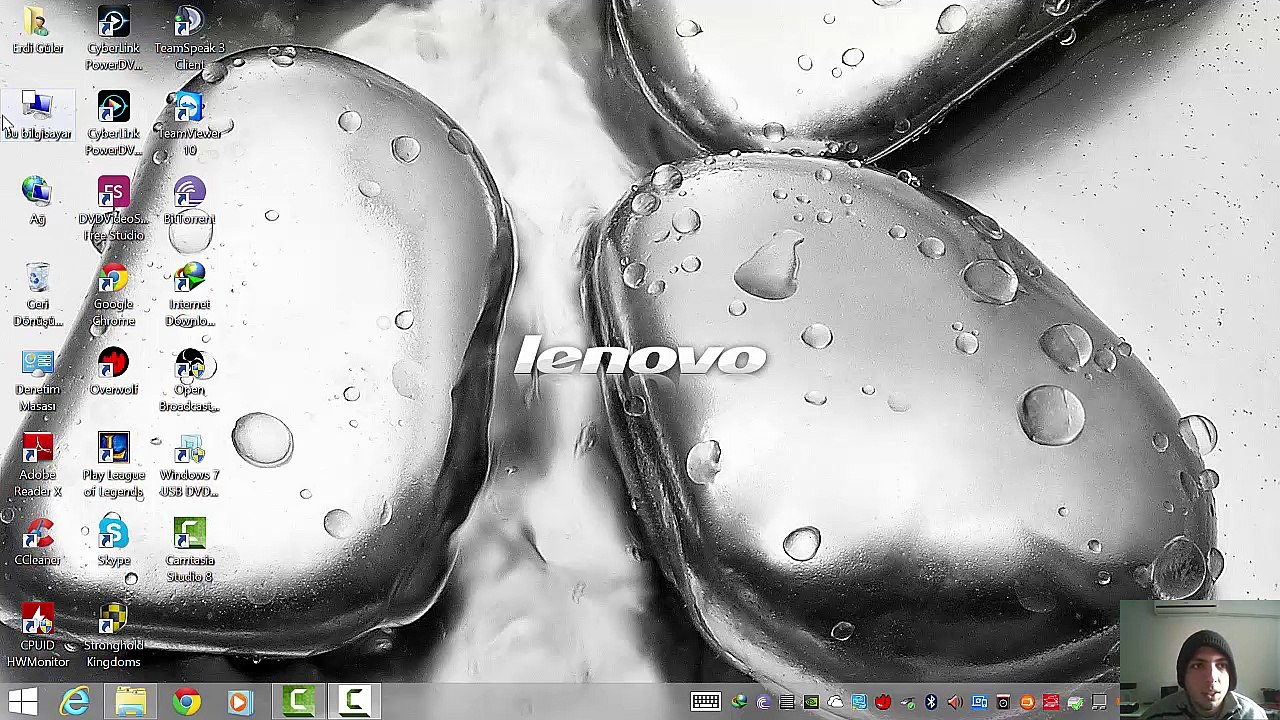This screenshot has width=1280, height=720.
Task: Click the Windows 7 USB DVD tool icon
Action: (x=189, y=465)
